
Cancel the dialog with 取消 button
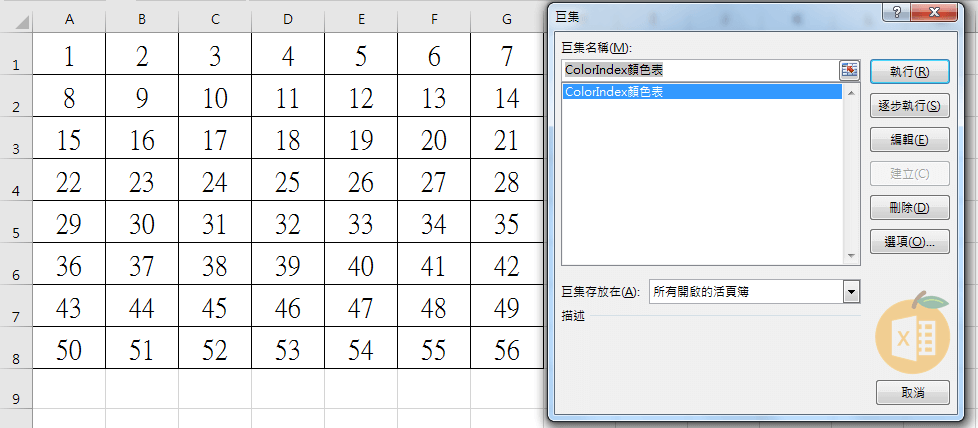(911, 392)
